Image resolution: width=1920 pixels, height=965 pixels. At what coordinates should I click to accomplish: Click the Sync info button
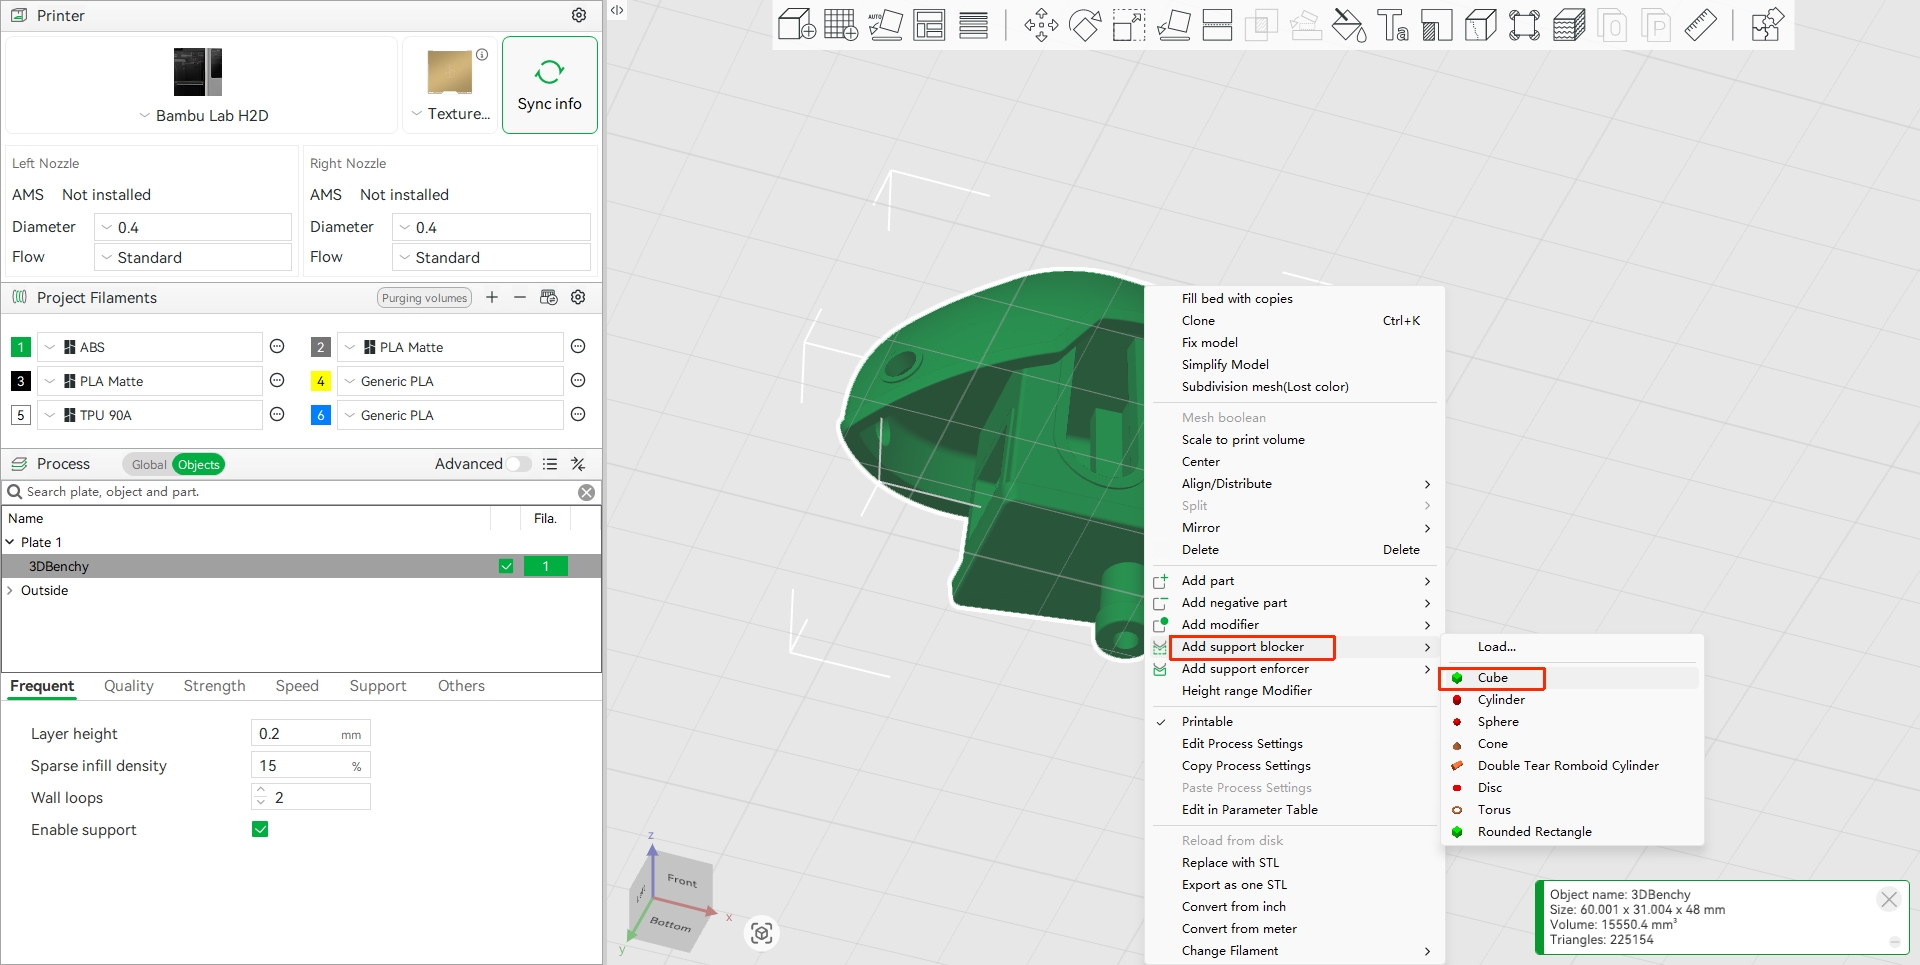pyautogui.click(x=550, y=85)
